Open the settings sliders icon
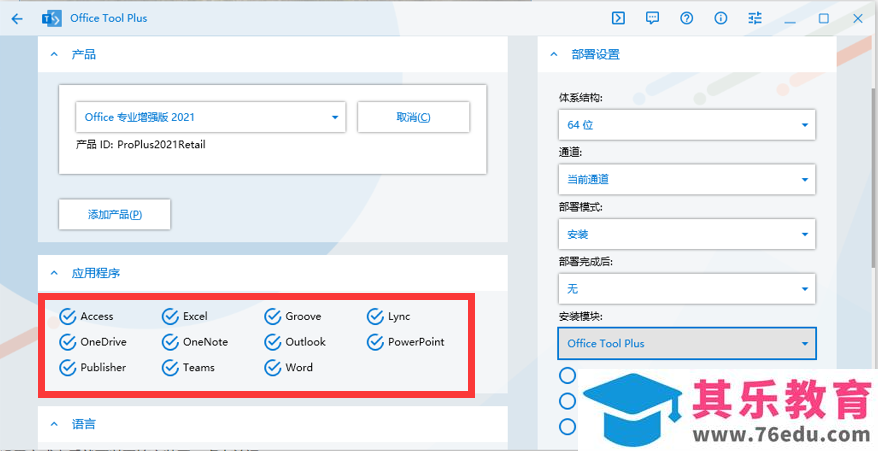Viewport: 878px width, 451px height. pos(755,18)
